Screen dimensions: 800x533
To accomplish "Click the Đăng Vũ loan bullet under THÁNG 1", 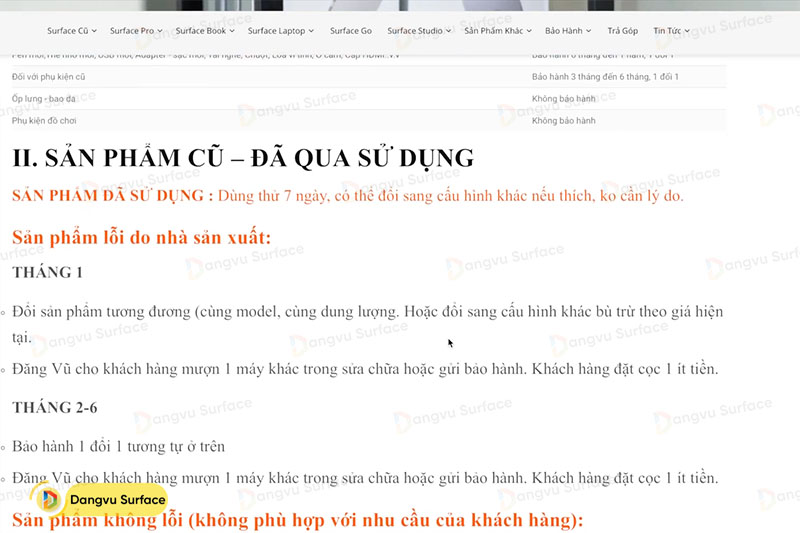I will tap(365, 369).
